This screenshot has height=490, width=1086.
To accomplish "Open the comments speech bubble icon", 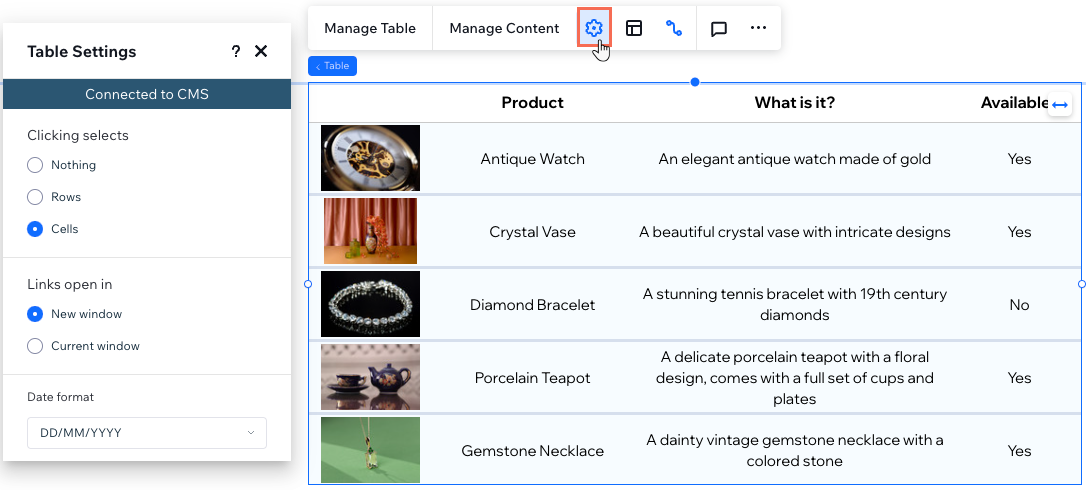I will pyautogui.click(x=719, y=28).
